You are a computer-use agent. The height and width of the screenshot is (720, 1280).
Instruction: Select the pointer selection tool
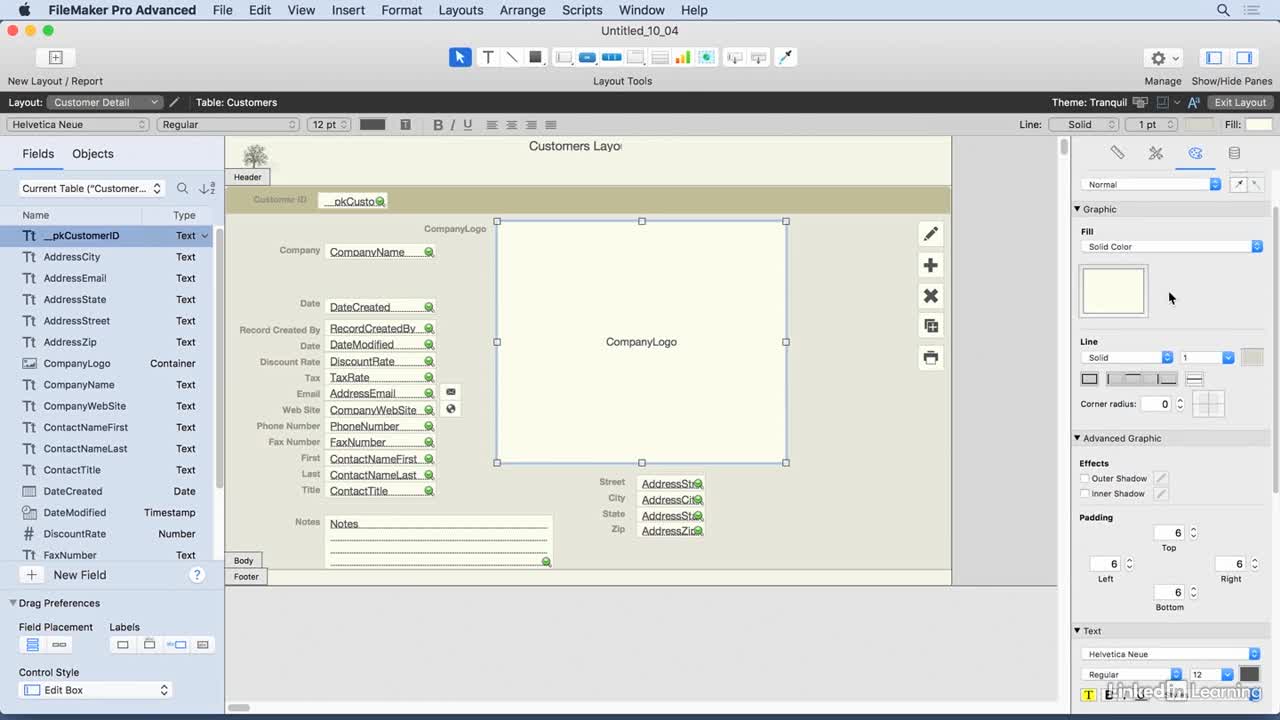click(460, 57)
